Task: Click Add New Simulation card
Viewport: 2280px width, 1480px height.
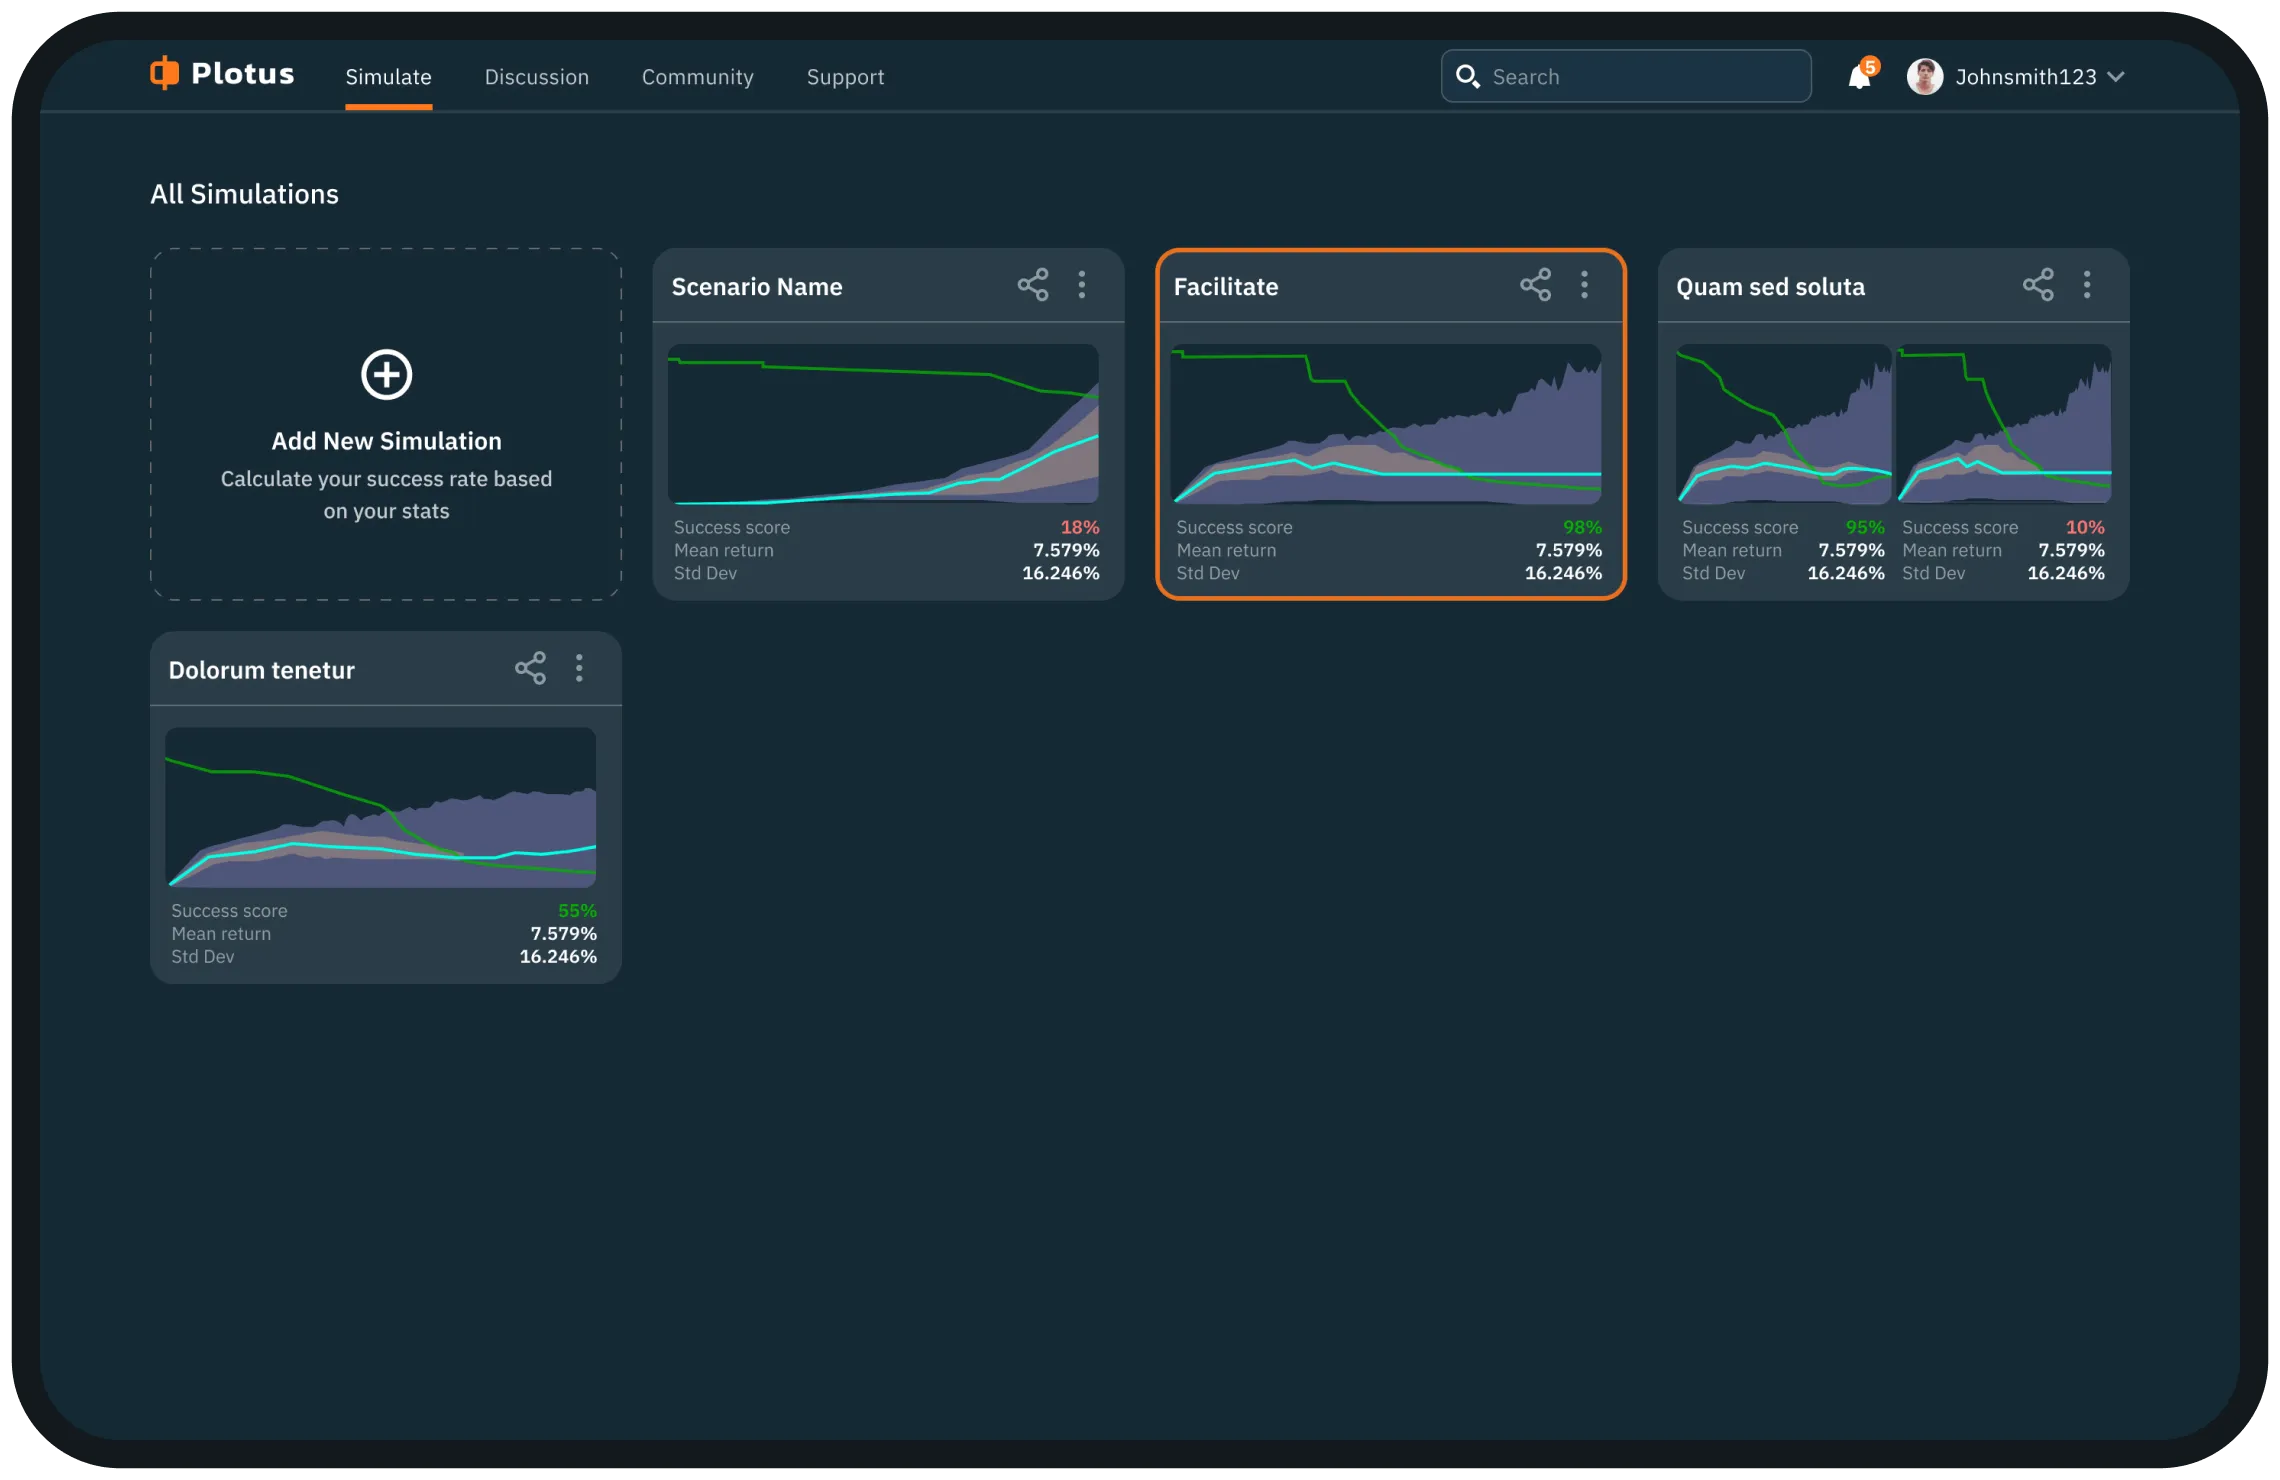Action: 386,441
